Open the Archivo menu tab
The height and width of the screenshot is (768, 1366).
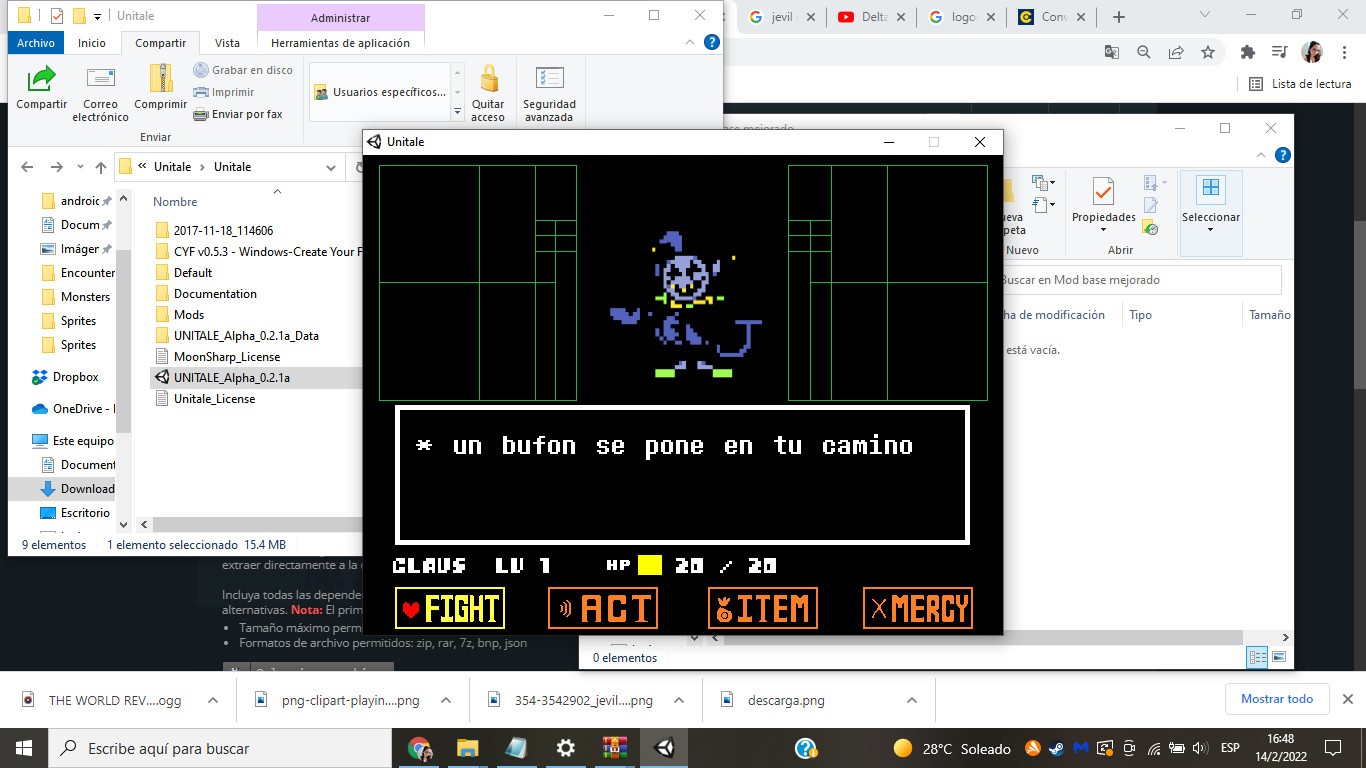(36, 43)
